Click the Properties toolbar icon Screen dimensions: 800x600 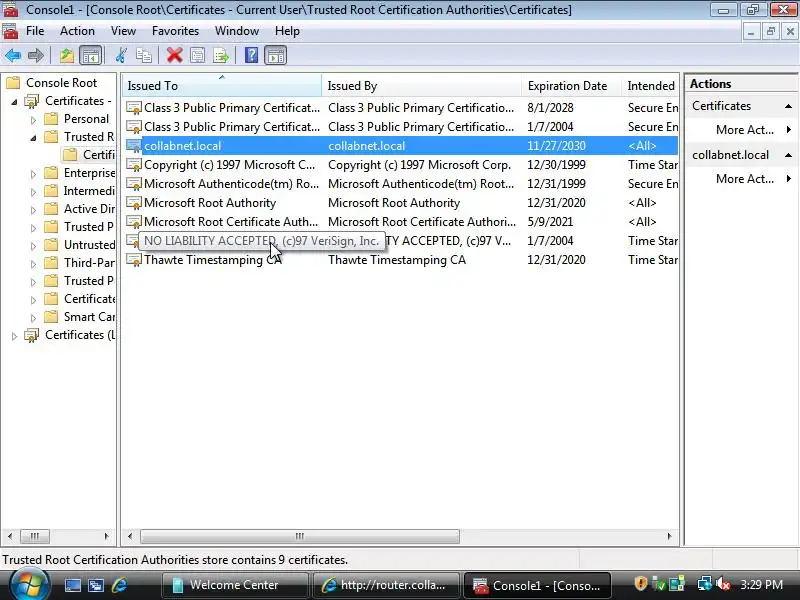[x=197, y=55]
